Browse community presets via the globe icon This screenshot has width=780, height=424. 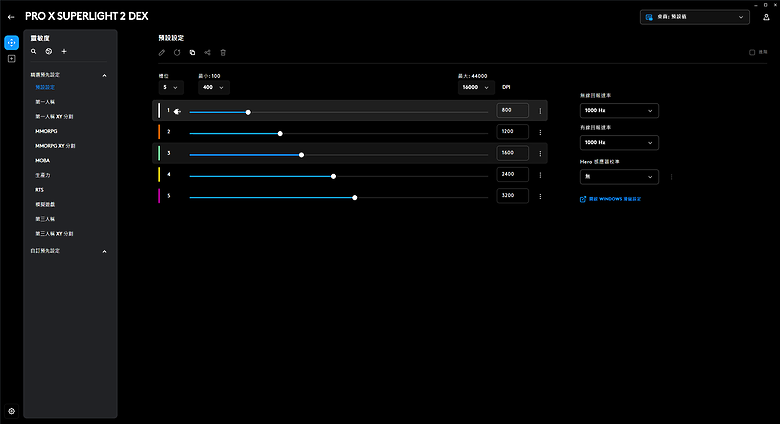point(49,51)
